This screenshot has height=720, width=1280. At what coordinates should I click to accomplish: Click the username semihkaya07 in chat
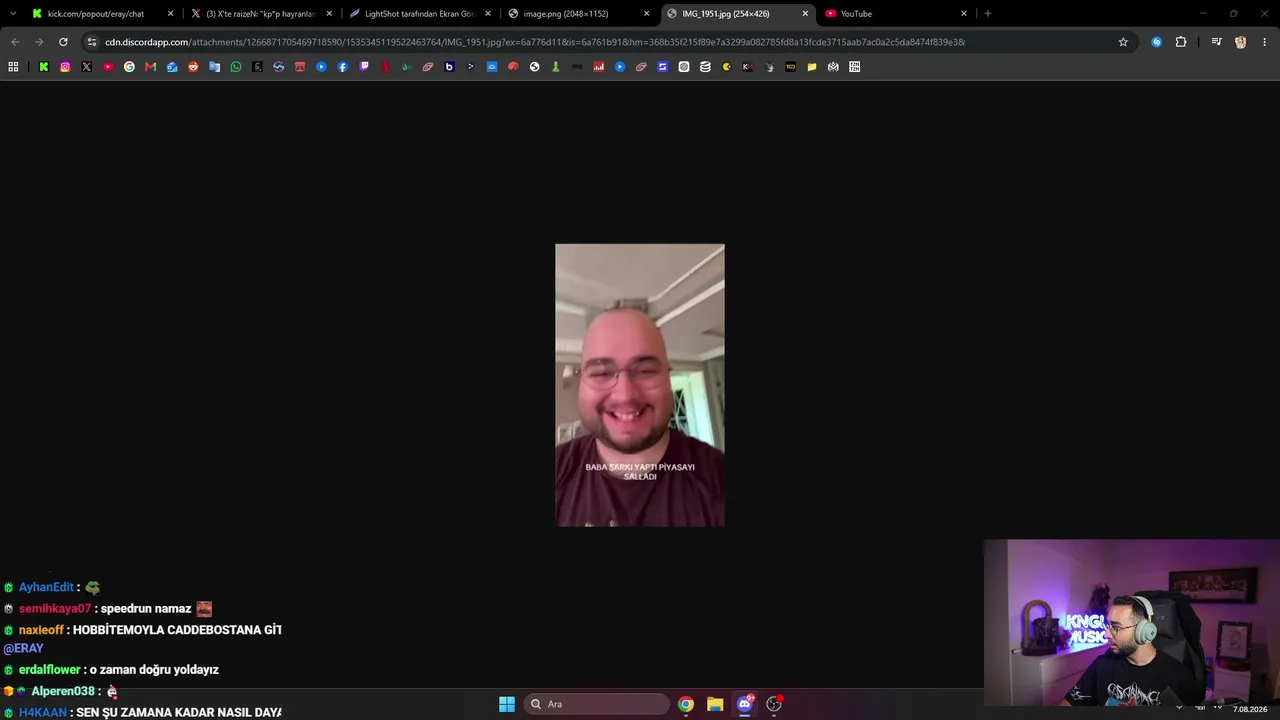55,609
